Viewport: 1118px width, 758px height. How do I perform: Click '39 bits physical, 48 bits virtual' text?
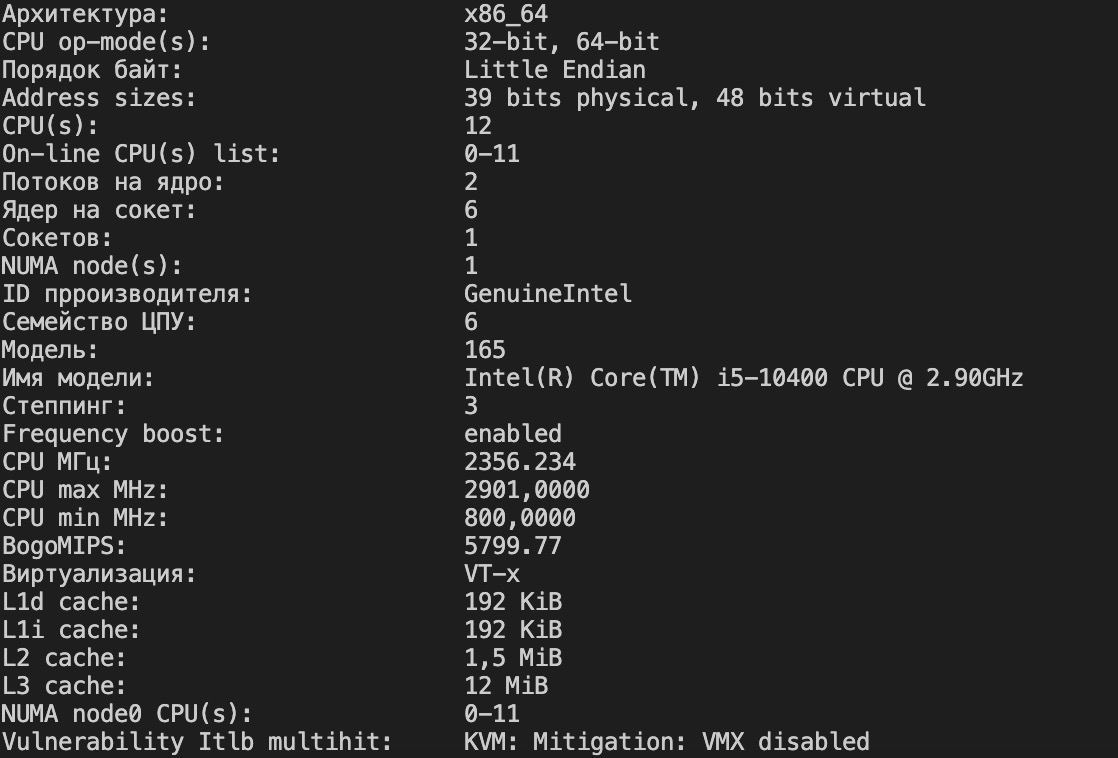[x=694, y=98]
